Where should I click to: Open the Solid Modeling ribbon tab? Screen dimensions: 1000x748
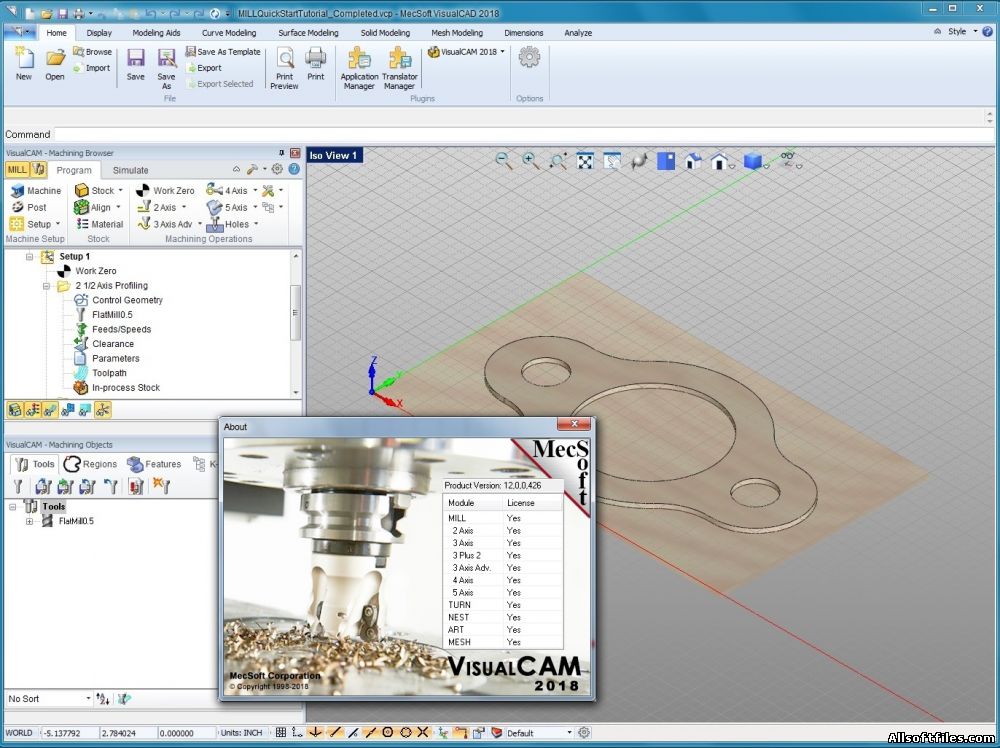pyautogui.click(x=385, y=32)
